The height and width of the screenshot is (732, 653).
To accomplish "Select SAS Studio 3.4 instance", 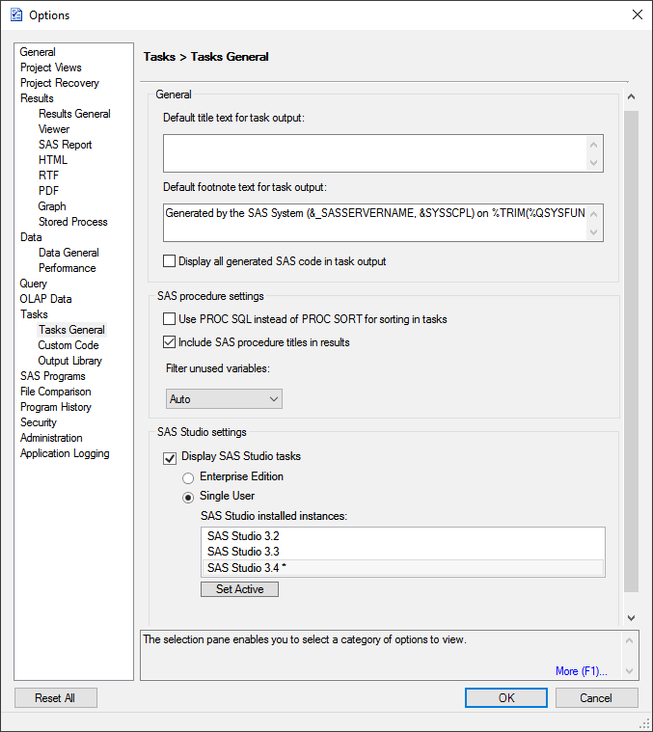I will (403, 568).
